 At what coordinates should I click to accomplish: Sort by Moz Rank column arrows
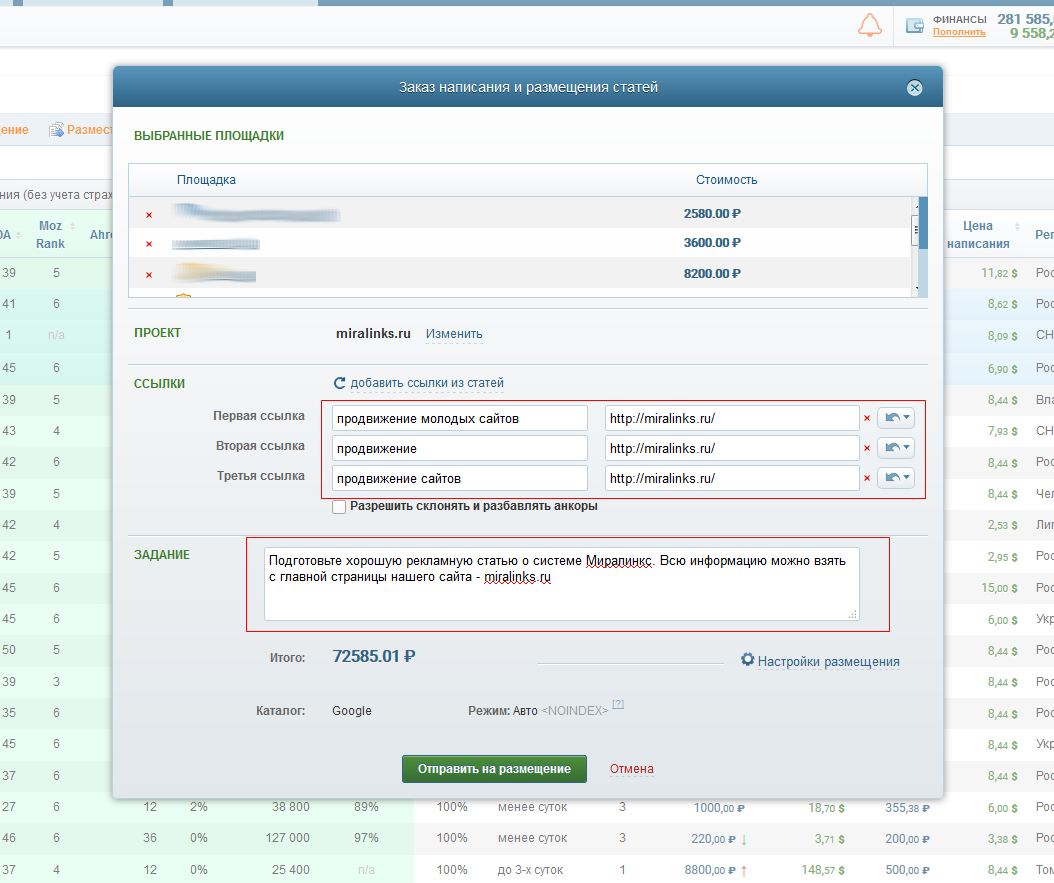click(x=73, y=226)
